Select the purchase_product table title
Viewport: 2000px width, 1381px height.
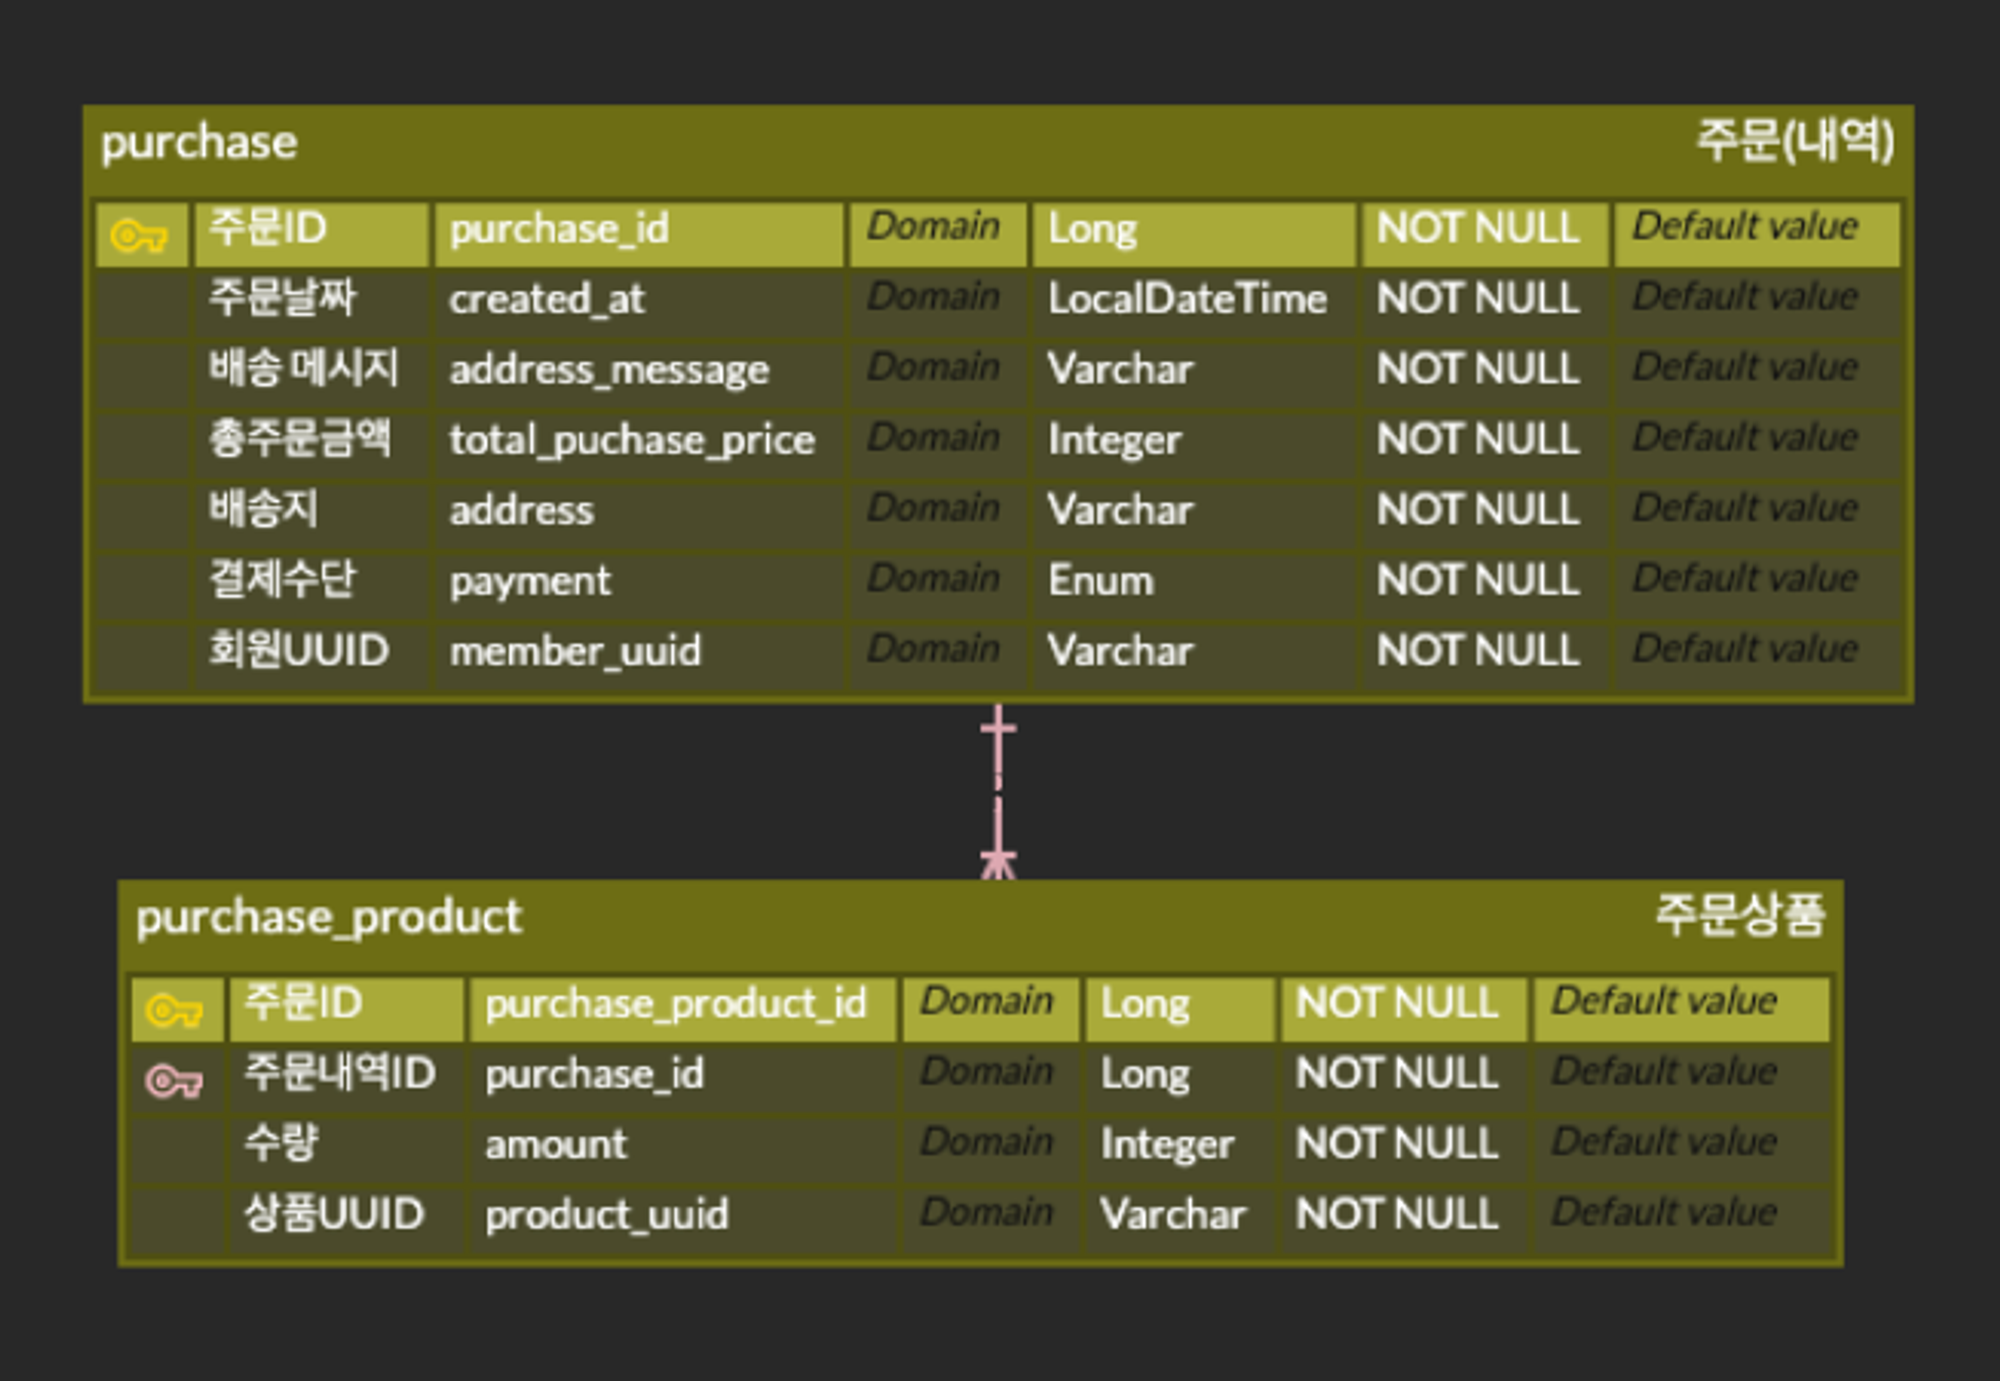[x=329, y=918]
